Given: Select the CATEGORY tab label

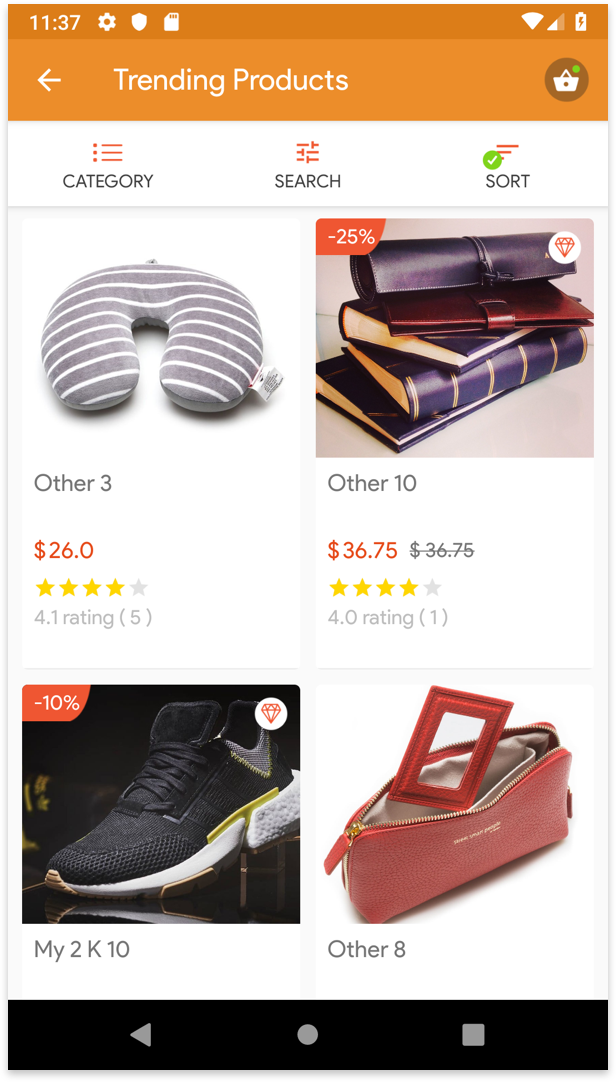Looking at the screenshot, I should pos(108,181).
